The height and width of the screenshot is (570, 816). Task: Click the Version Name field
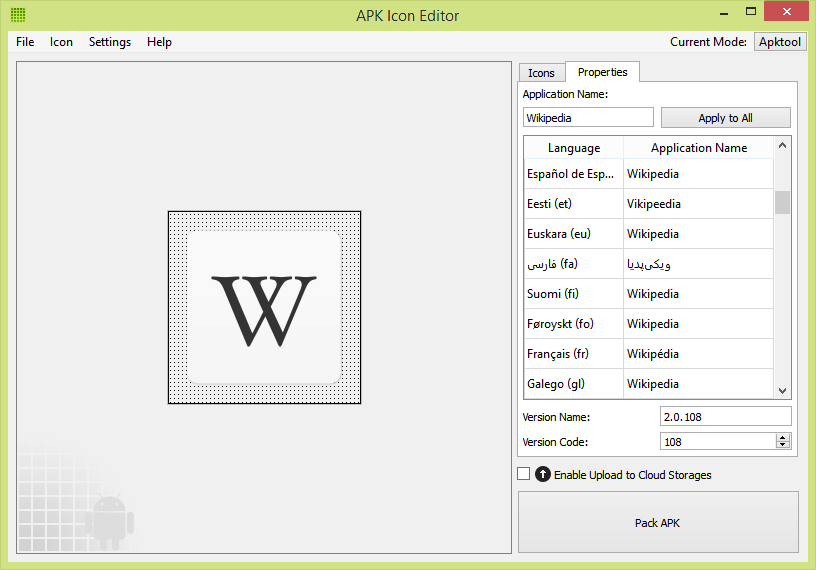725,416
